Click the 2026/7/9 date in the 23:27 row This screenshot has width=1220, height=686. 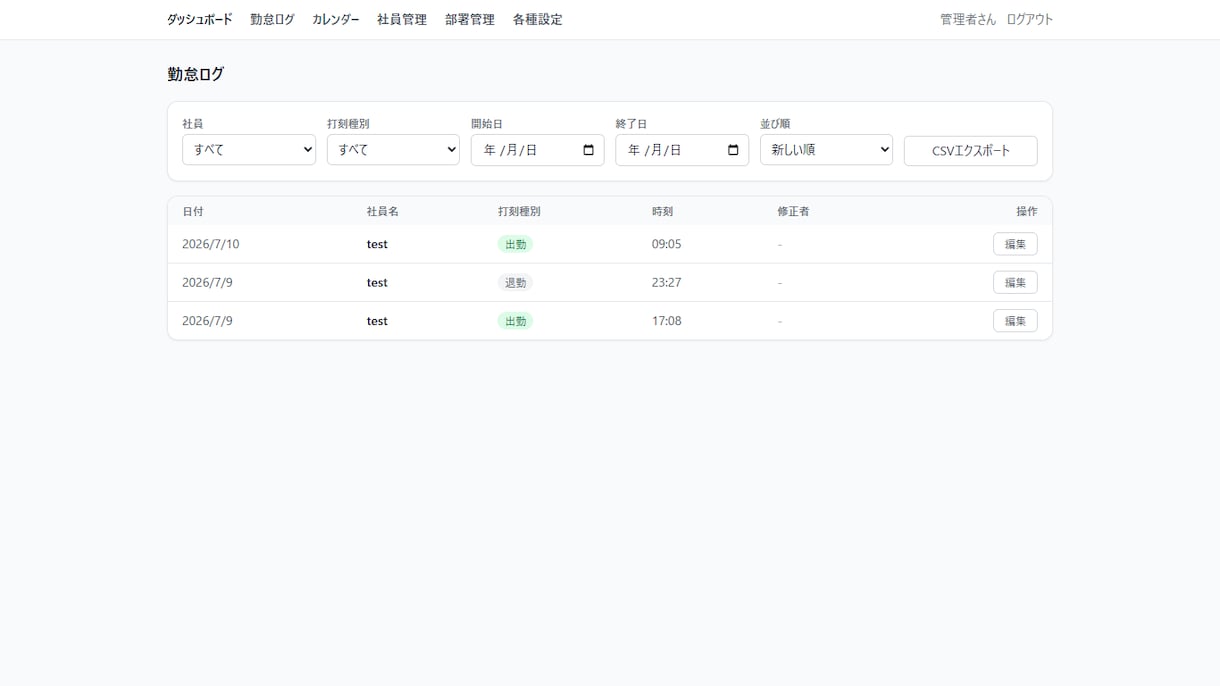pyautogui.click(x=207, y=283)
